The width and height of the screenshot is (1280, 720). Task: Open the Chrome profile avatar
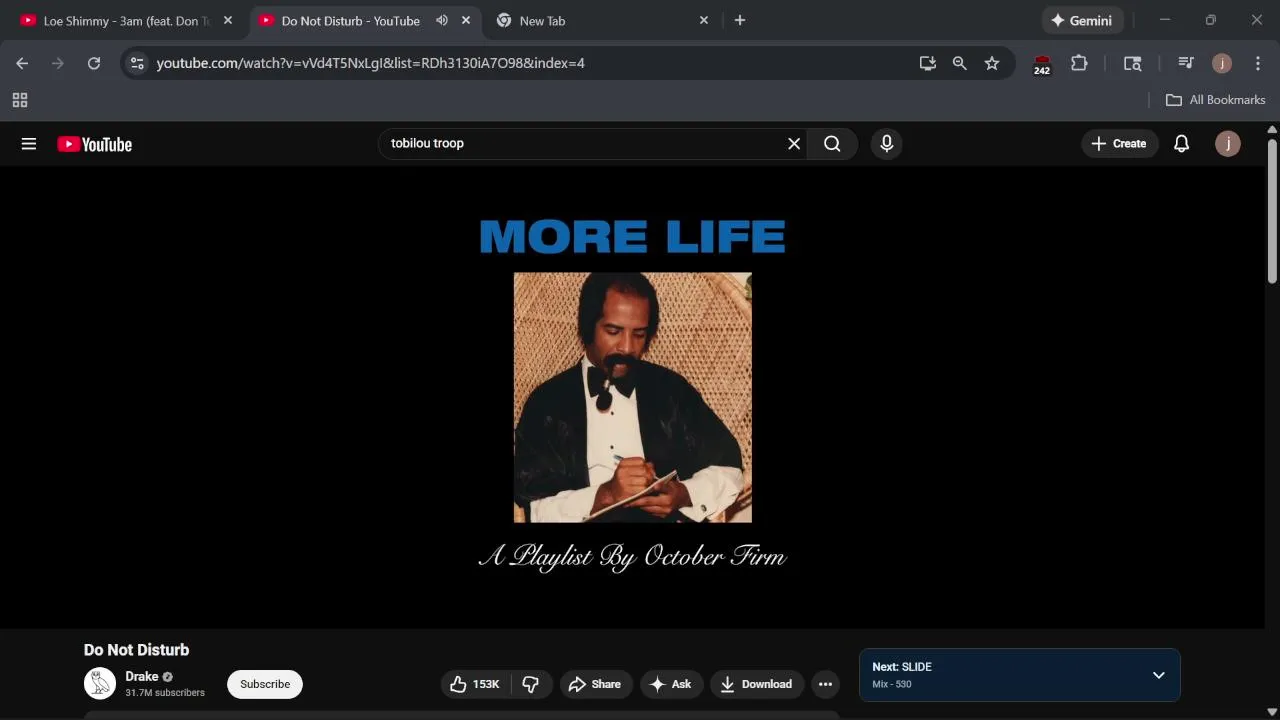pos(1222,63)
